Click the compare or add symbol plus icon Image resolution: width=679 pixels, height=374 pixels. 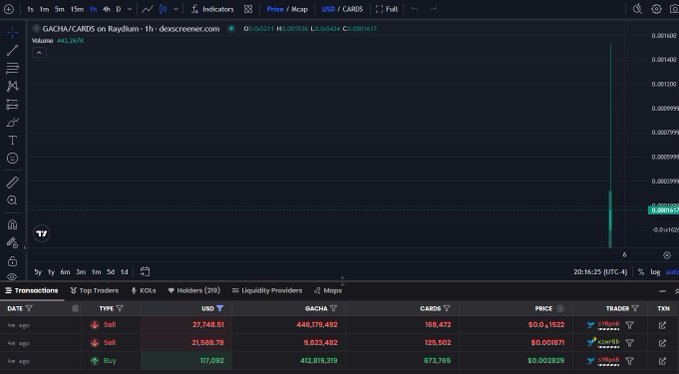[x=9, y=9]
